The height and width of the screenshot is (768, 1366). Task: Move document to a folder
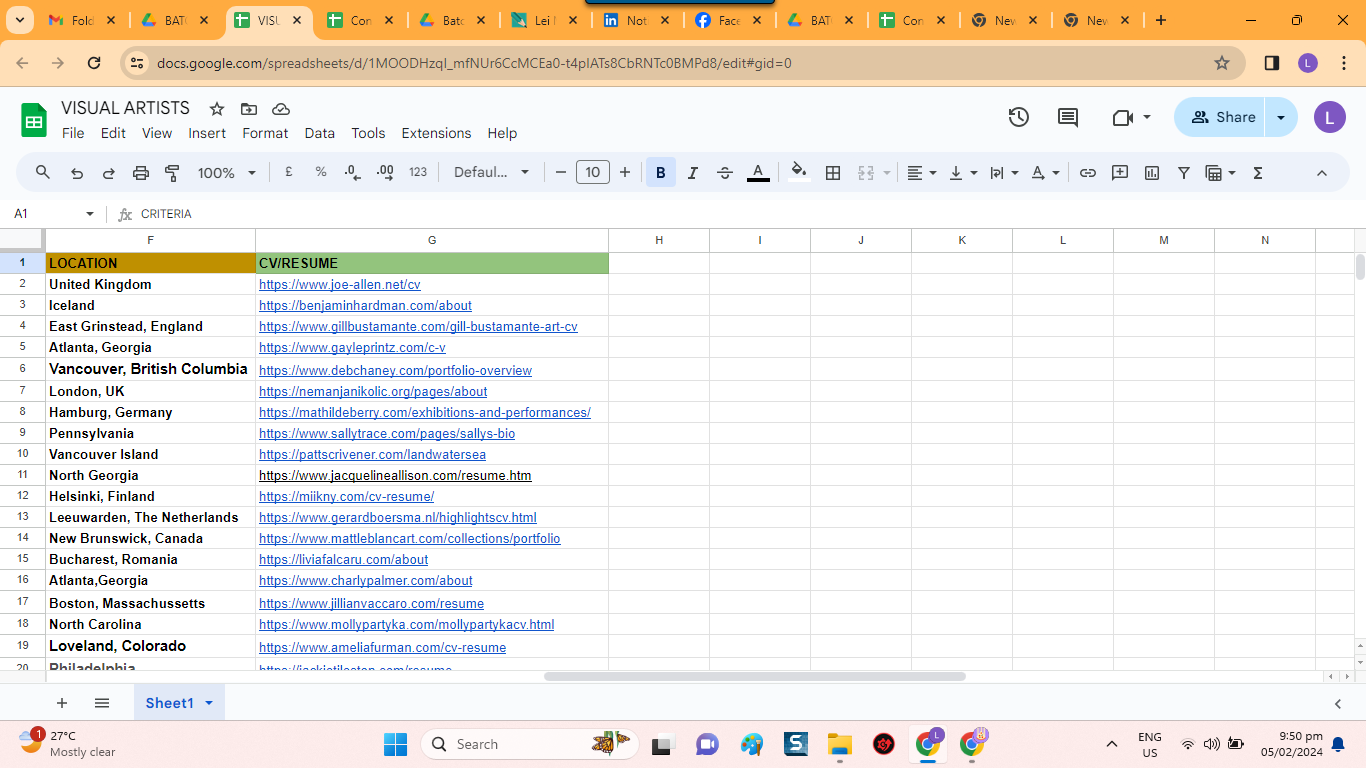(249, 108)
